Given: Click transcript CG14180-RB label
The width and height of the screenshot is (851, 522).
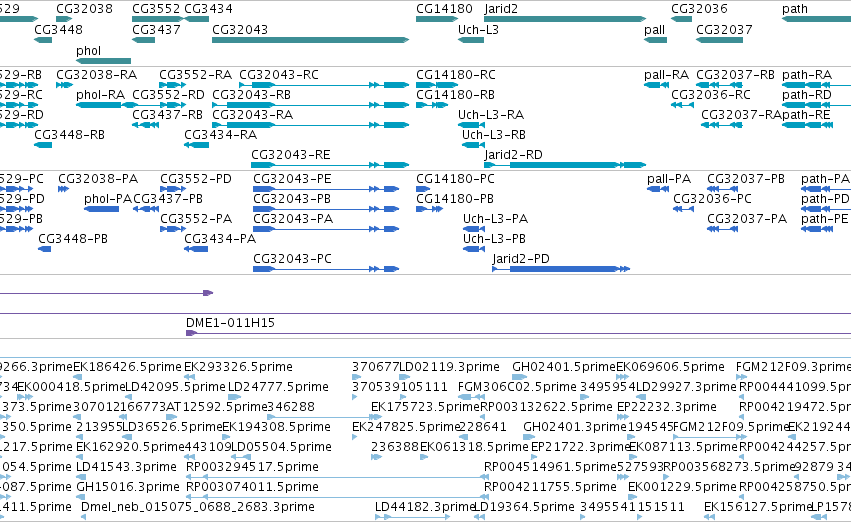Looking at the screenshot, I should click(455, 95).
